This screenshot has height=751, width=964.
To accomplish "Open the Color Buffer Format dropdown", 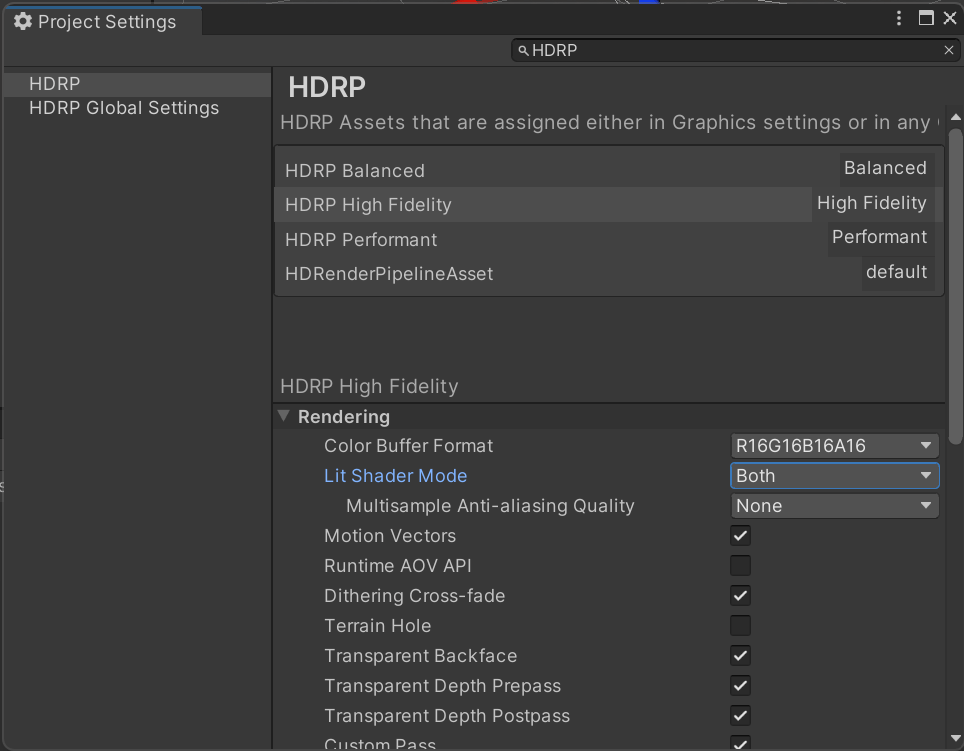I will [834, 446].
